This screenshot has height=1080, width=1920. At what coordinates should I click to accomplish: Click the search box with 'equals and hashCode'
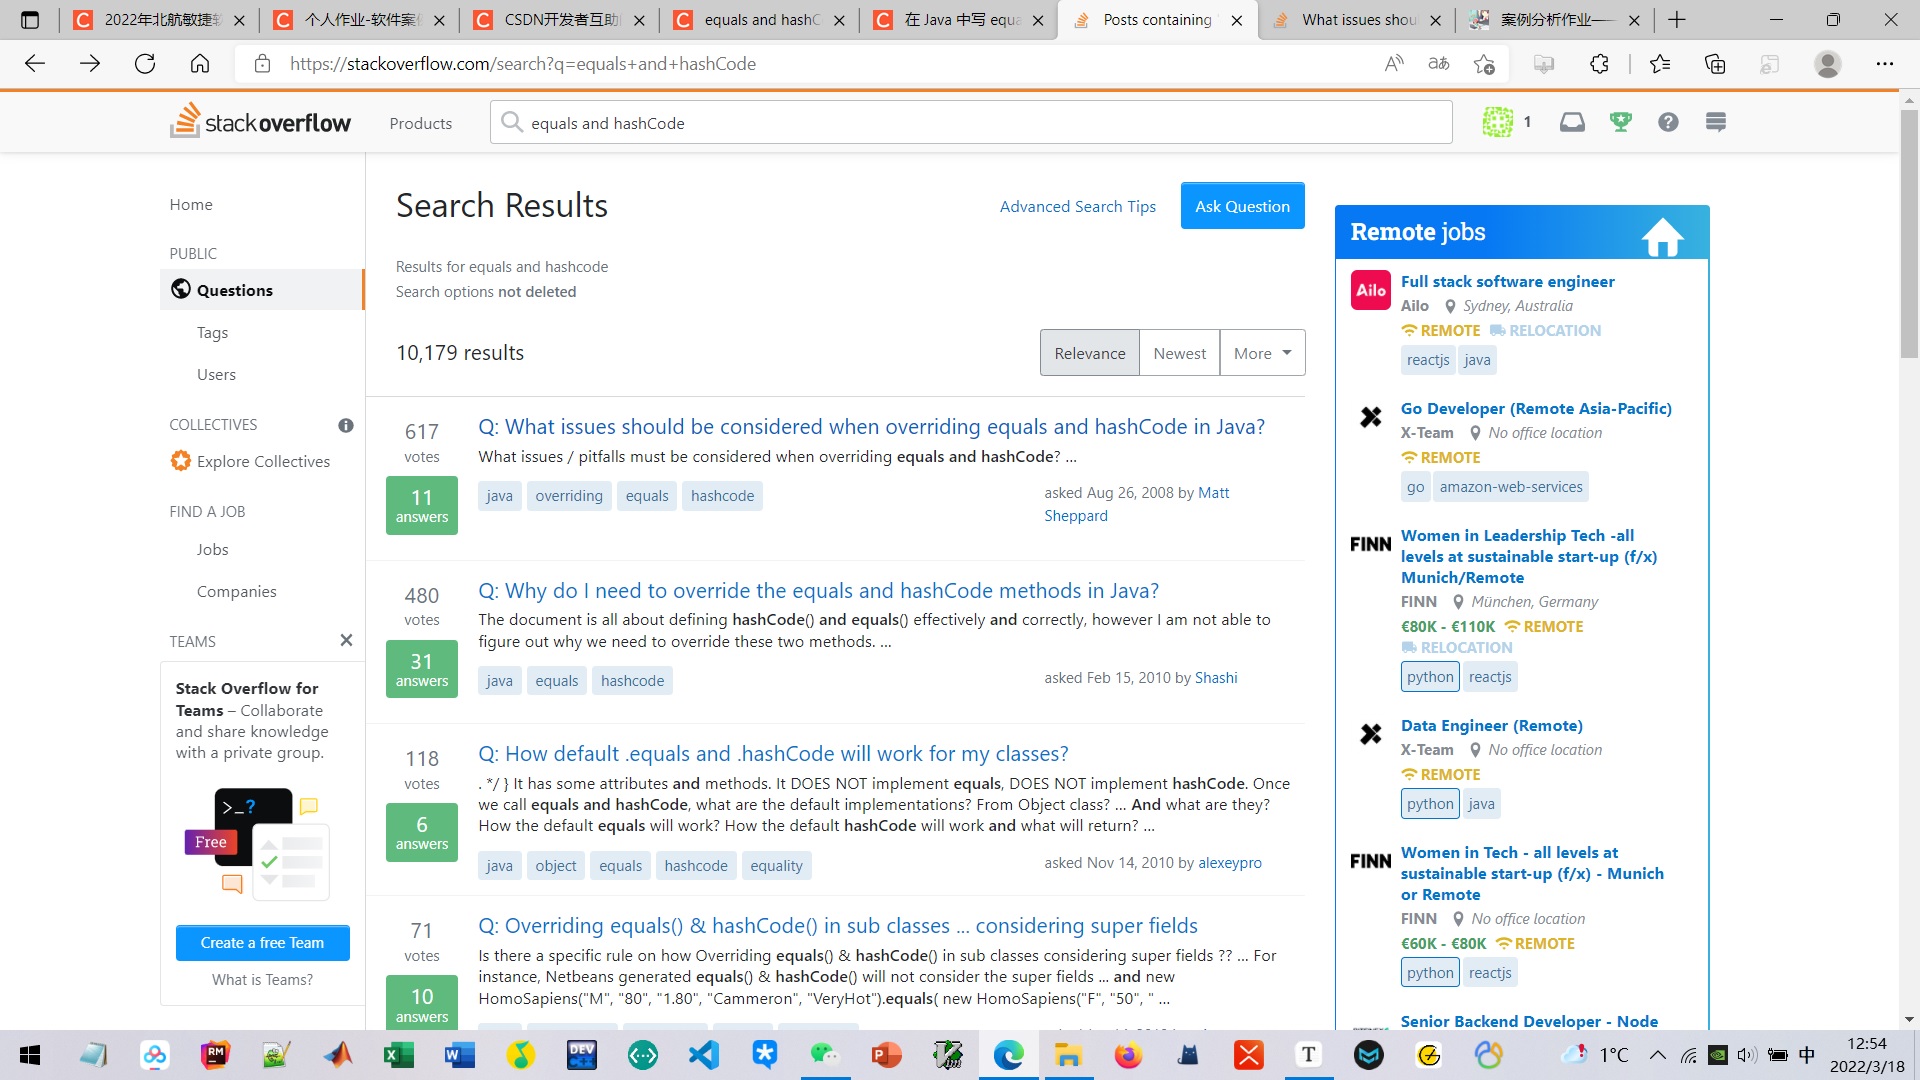[970, 123]
